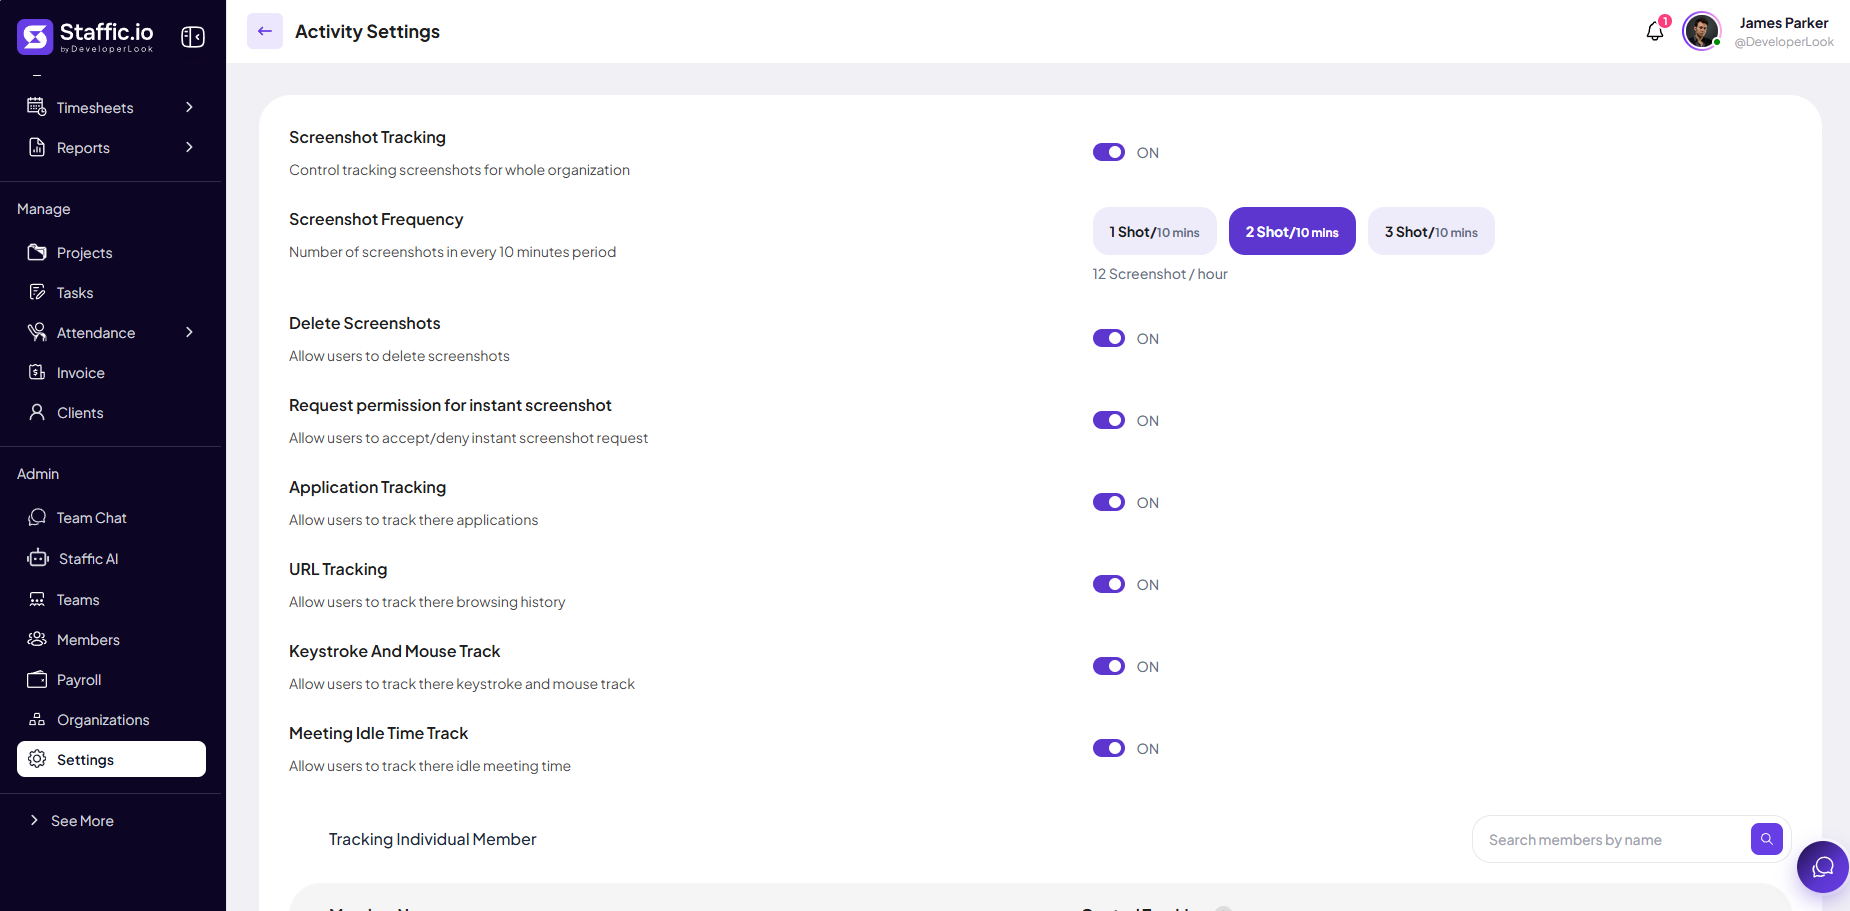Click the Teams group icon
Viewport: 1850px width, 911px height.
37,599
